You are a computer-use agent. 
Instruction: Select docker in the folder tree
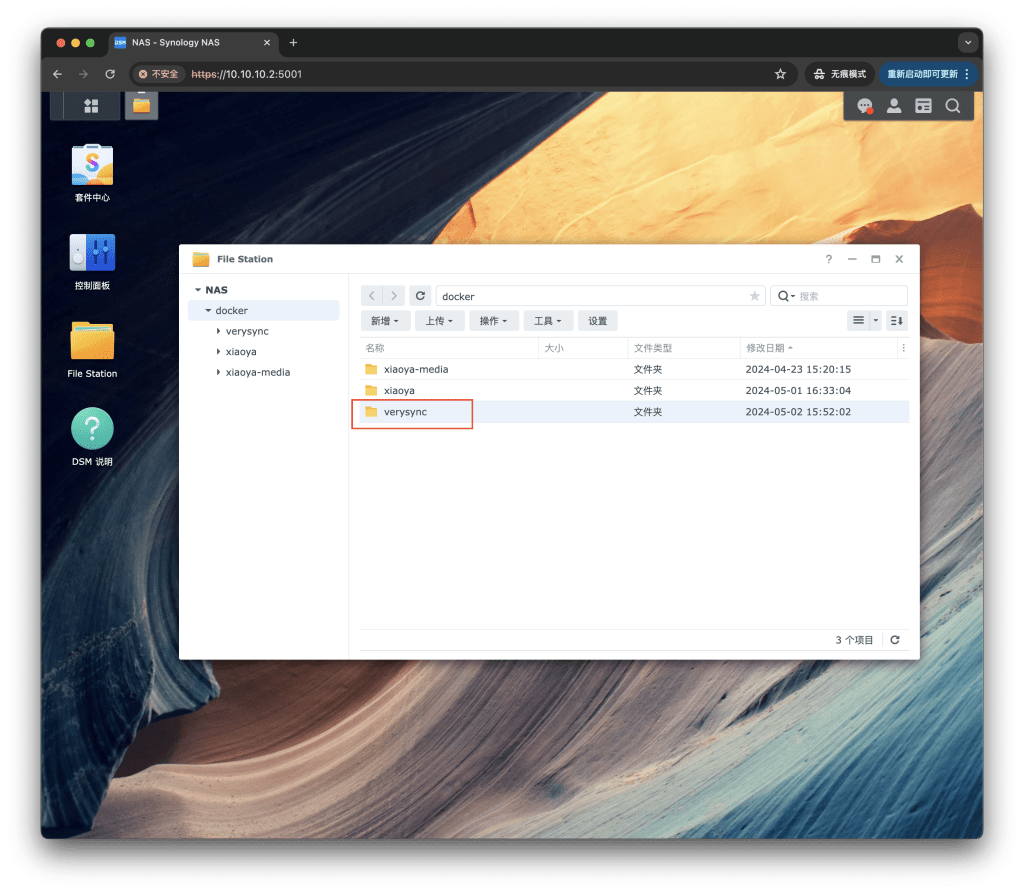232,310
